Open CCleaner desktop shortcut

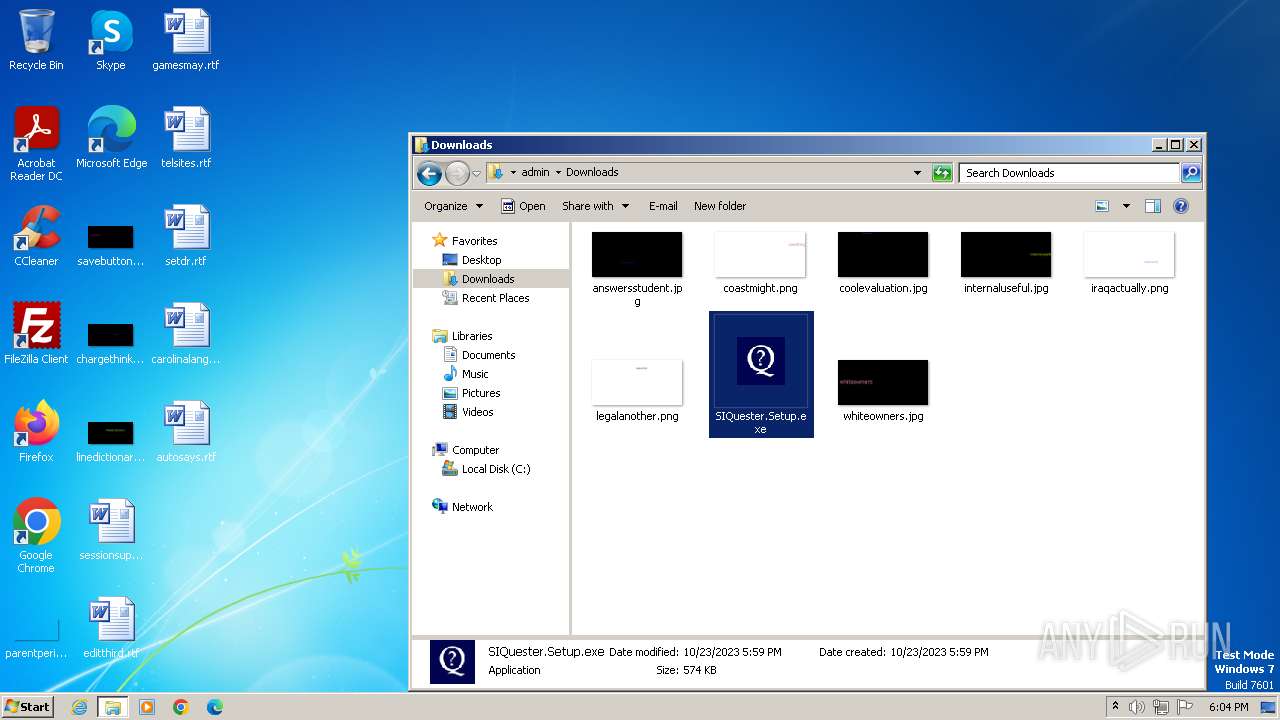[x=36, y=236]
